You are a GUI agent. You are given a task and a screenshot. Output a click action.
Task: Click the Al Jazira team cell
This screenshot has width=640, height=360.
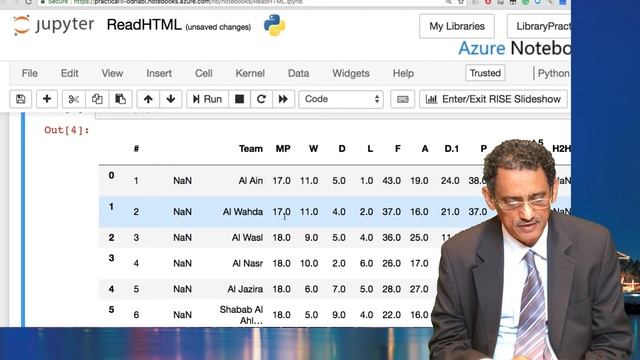tap(245, 289)
